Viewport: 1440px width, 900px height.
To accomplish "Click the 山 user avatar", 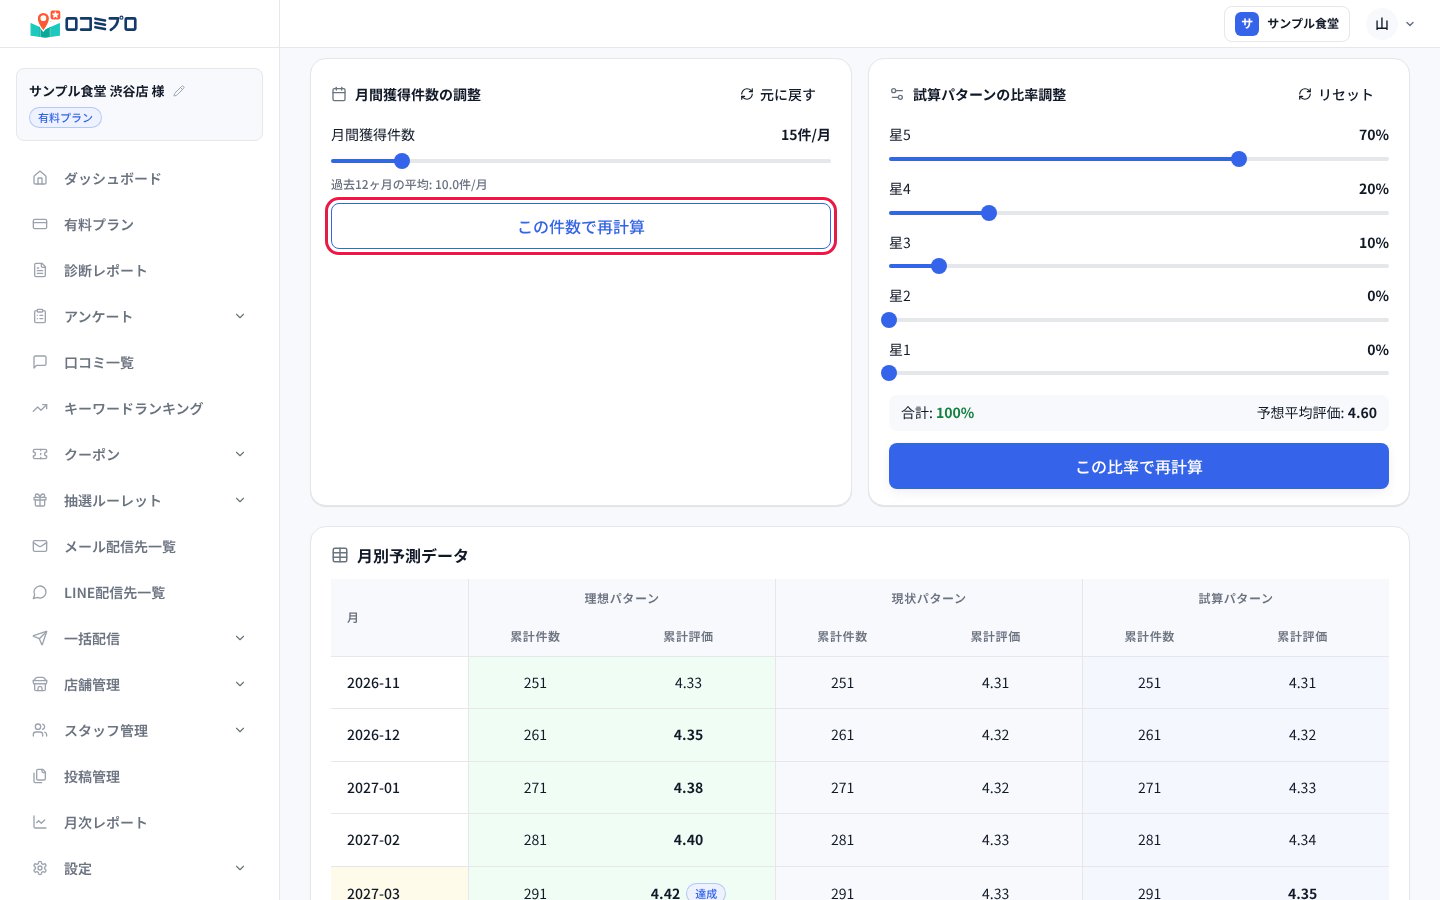I will pyautogui.click(x=1382, y=24).
